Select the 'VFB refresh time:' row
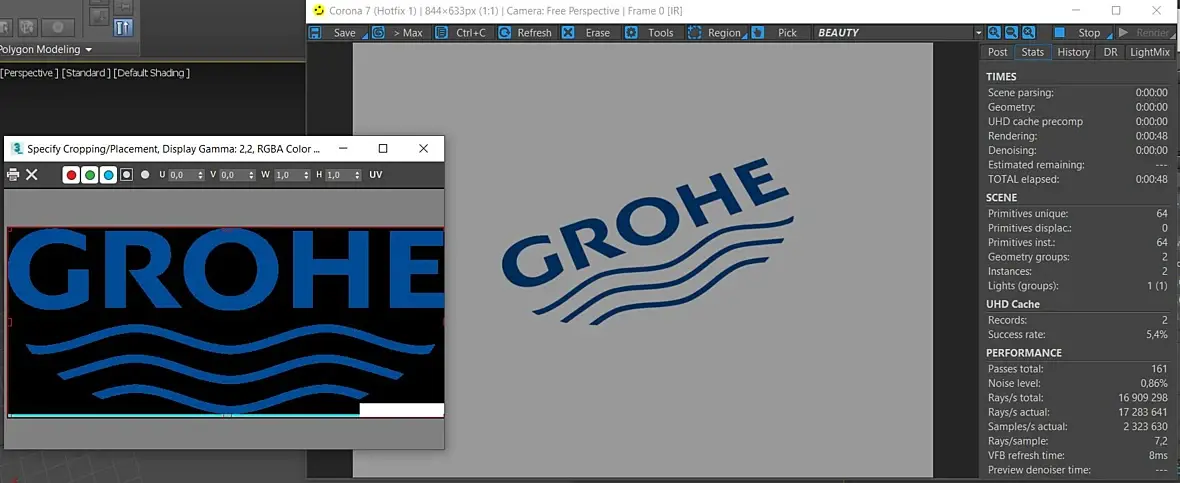Viewport: 1180px width, 483px height. (1078, 455)
